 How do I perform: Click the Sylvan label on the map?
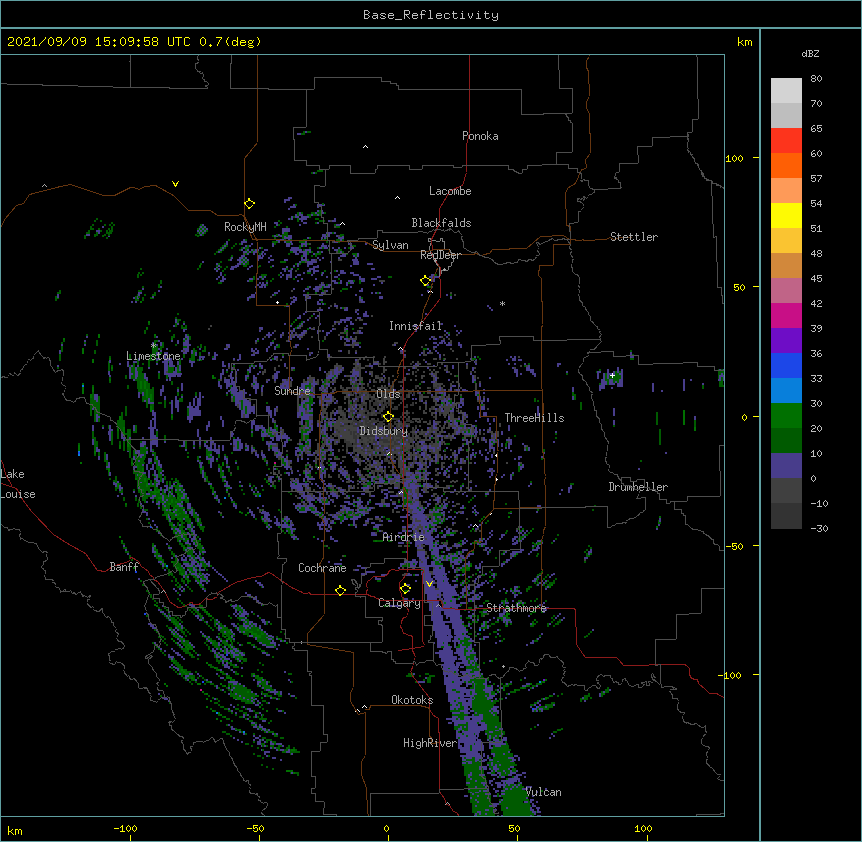(390, 245)
